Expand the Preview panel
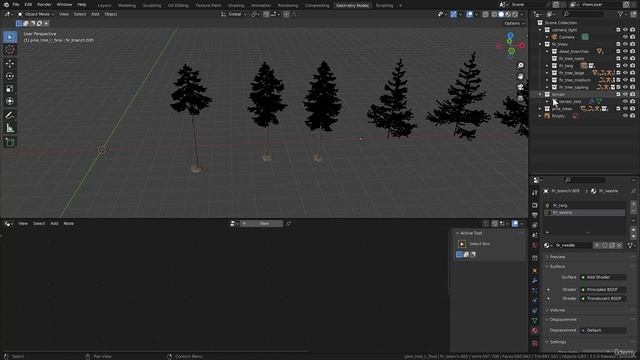 (557, 257)
